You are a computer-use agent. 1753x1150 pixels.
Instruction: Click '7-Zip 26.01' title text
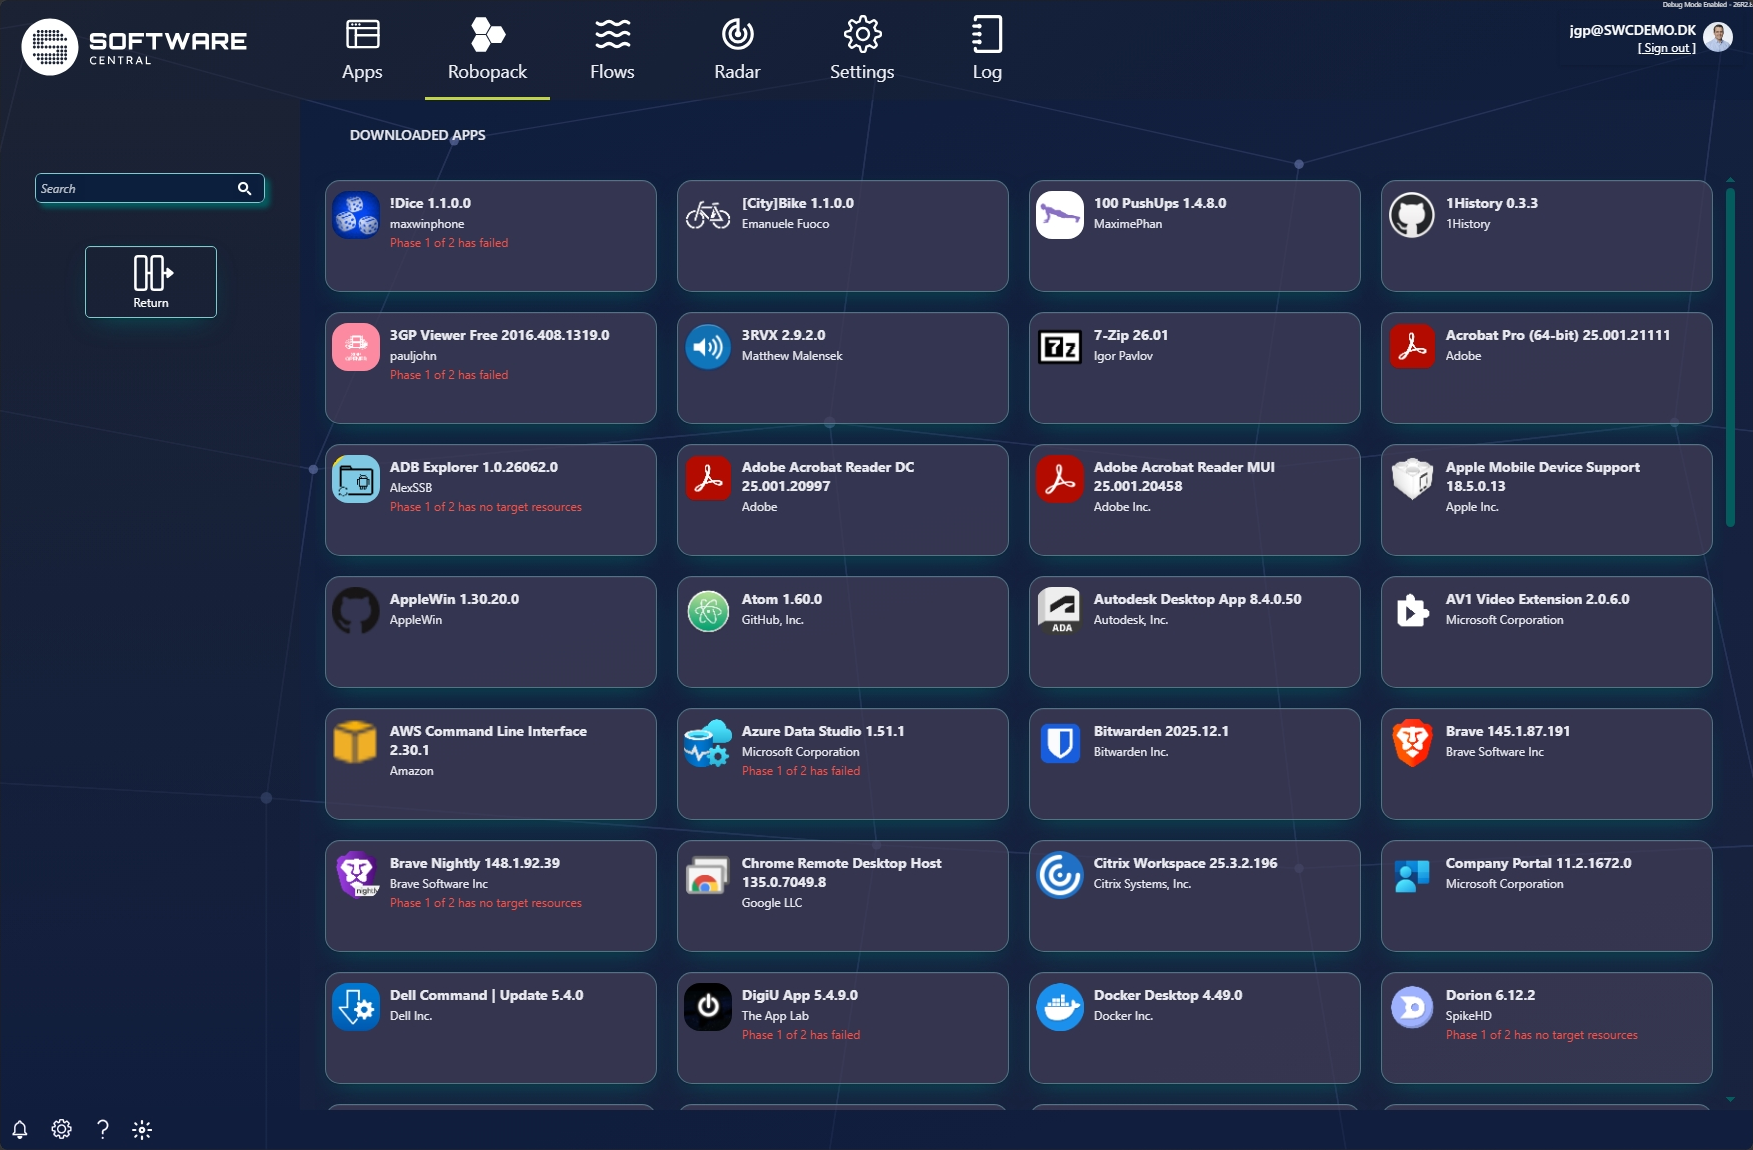pos(1130,335)
